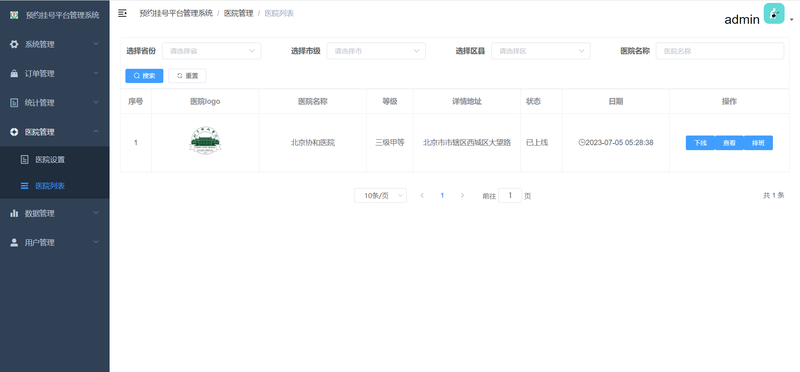Open the 选择市级 dropdown

(x=376, y=51)
